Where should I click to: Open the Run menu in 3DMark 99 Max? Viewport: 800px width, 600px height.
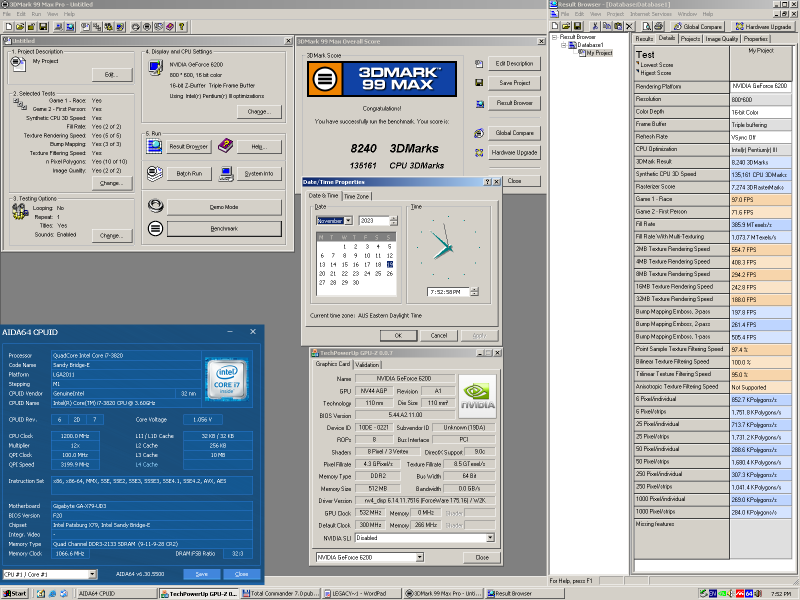[36, 14]
